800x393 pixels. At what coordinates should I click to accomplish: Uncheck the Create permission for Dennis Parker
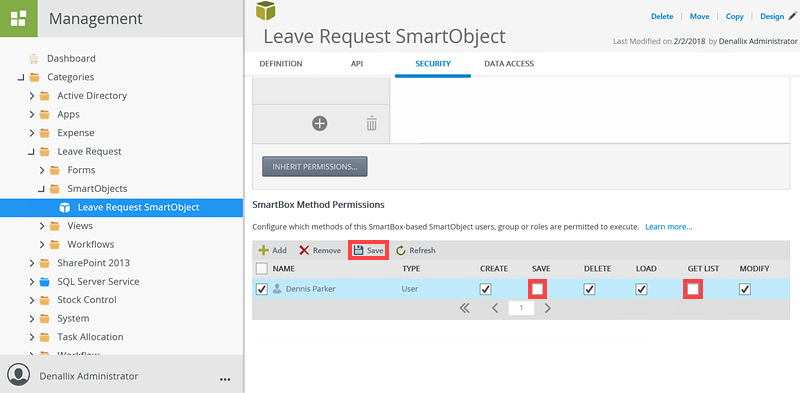click(486, 289)
